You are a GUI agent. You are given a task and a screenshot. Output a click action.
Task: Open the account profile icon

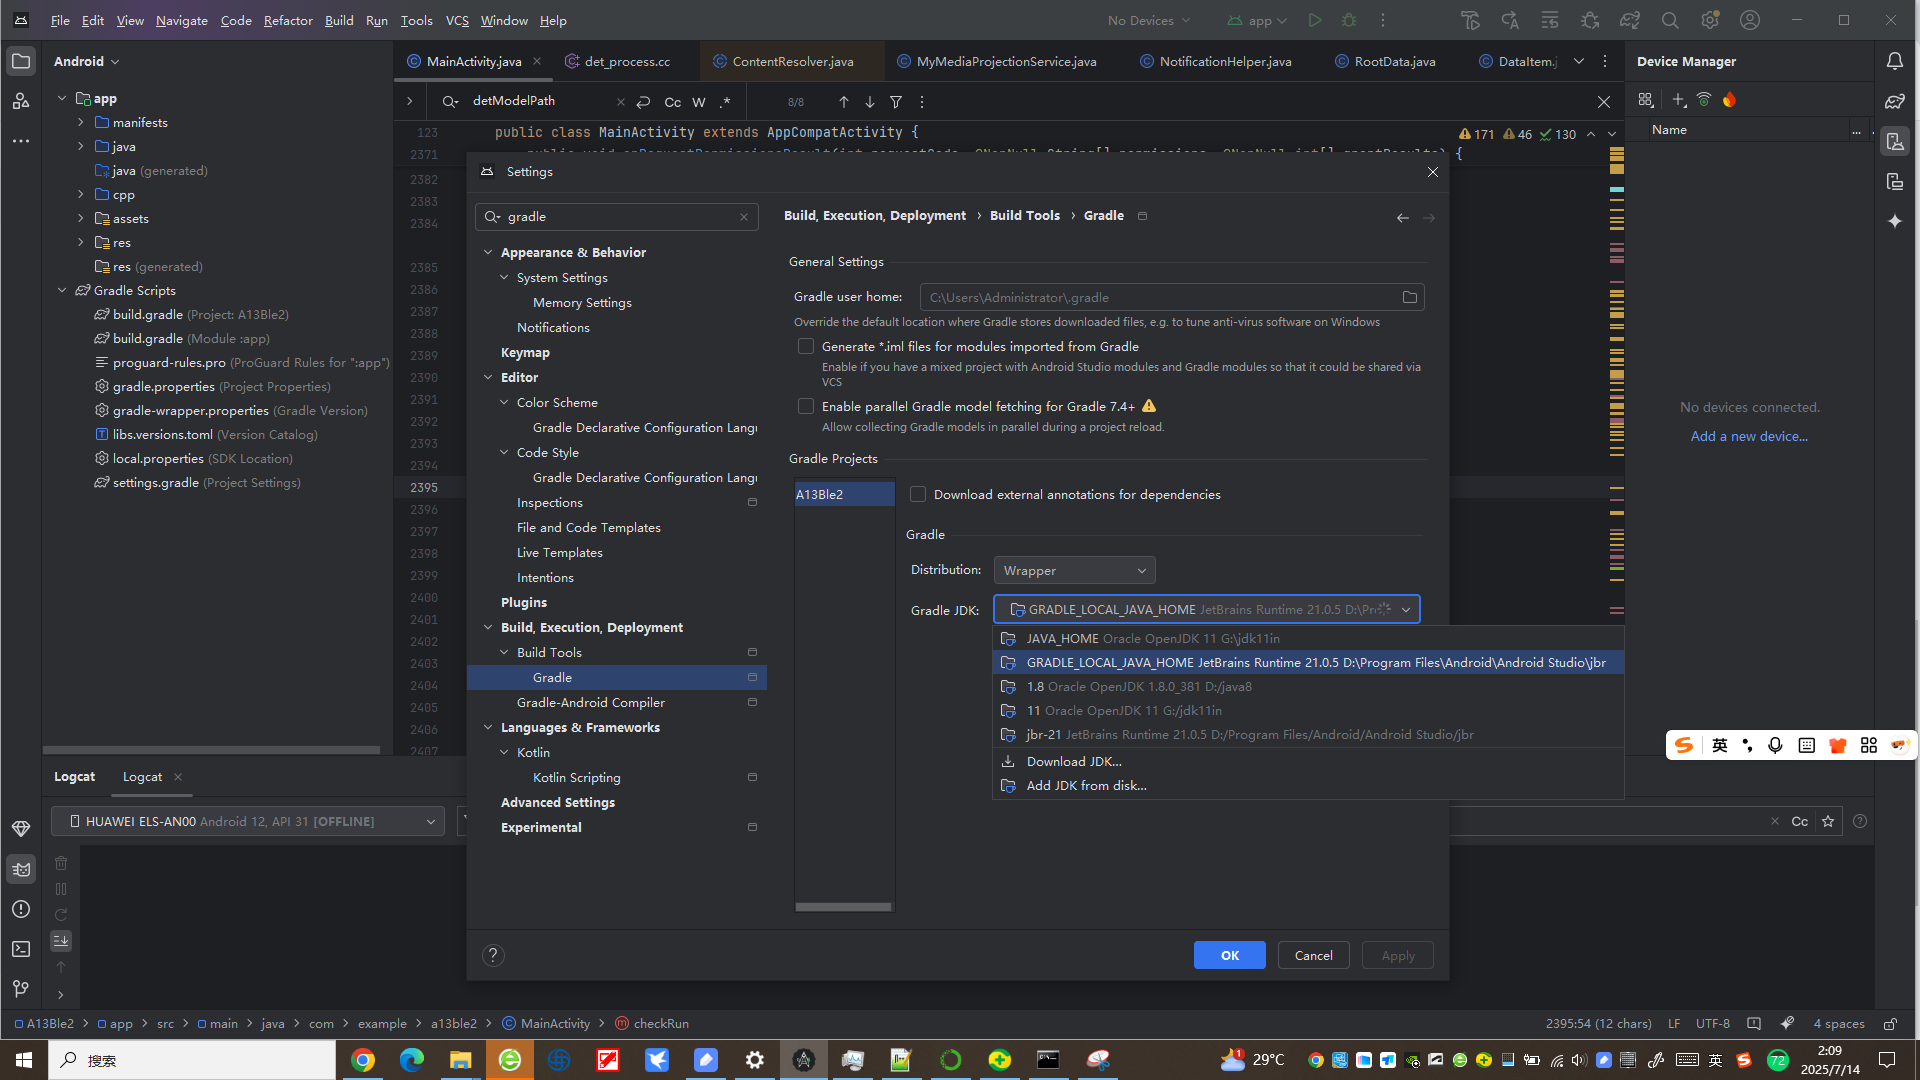(1750, 20)
